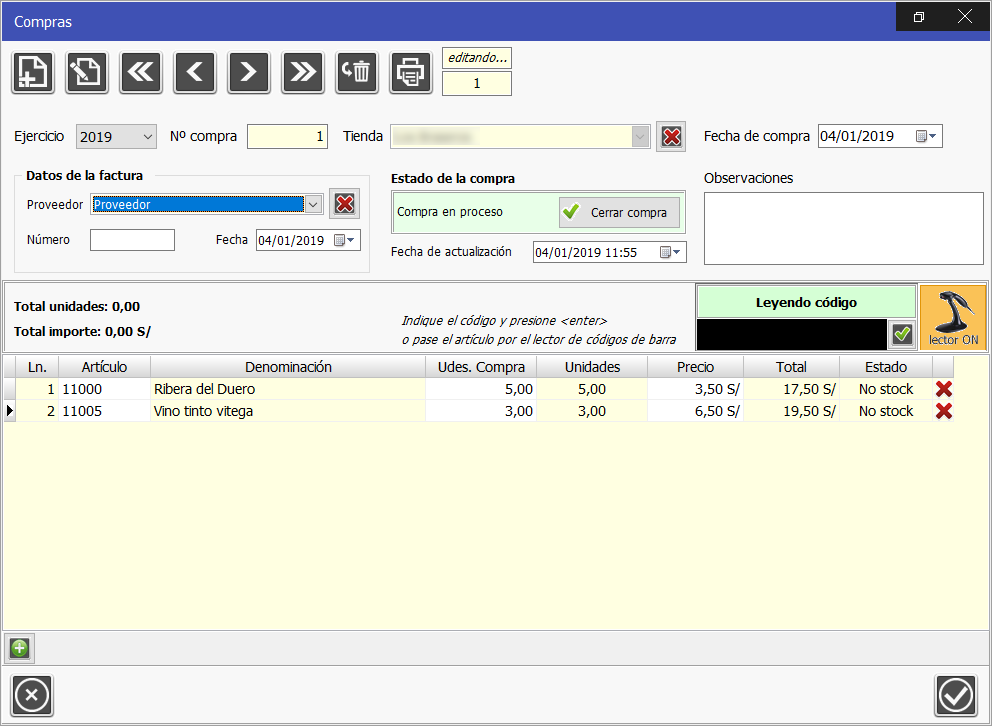
Task: Open the Fecha de compra date picker
Action: point(931,136)
